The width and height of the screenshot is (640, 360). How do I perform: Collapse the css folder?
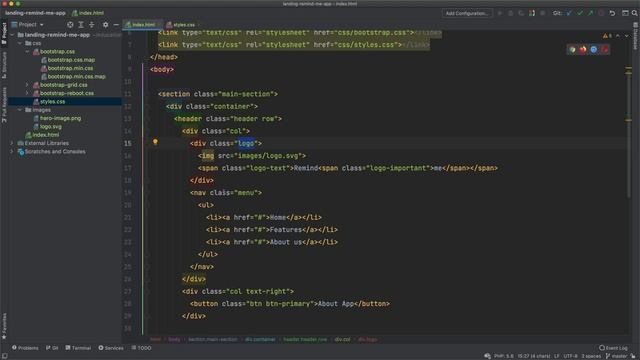click(20, 43)
